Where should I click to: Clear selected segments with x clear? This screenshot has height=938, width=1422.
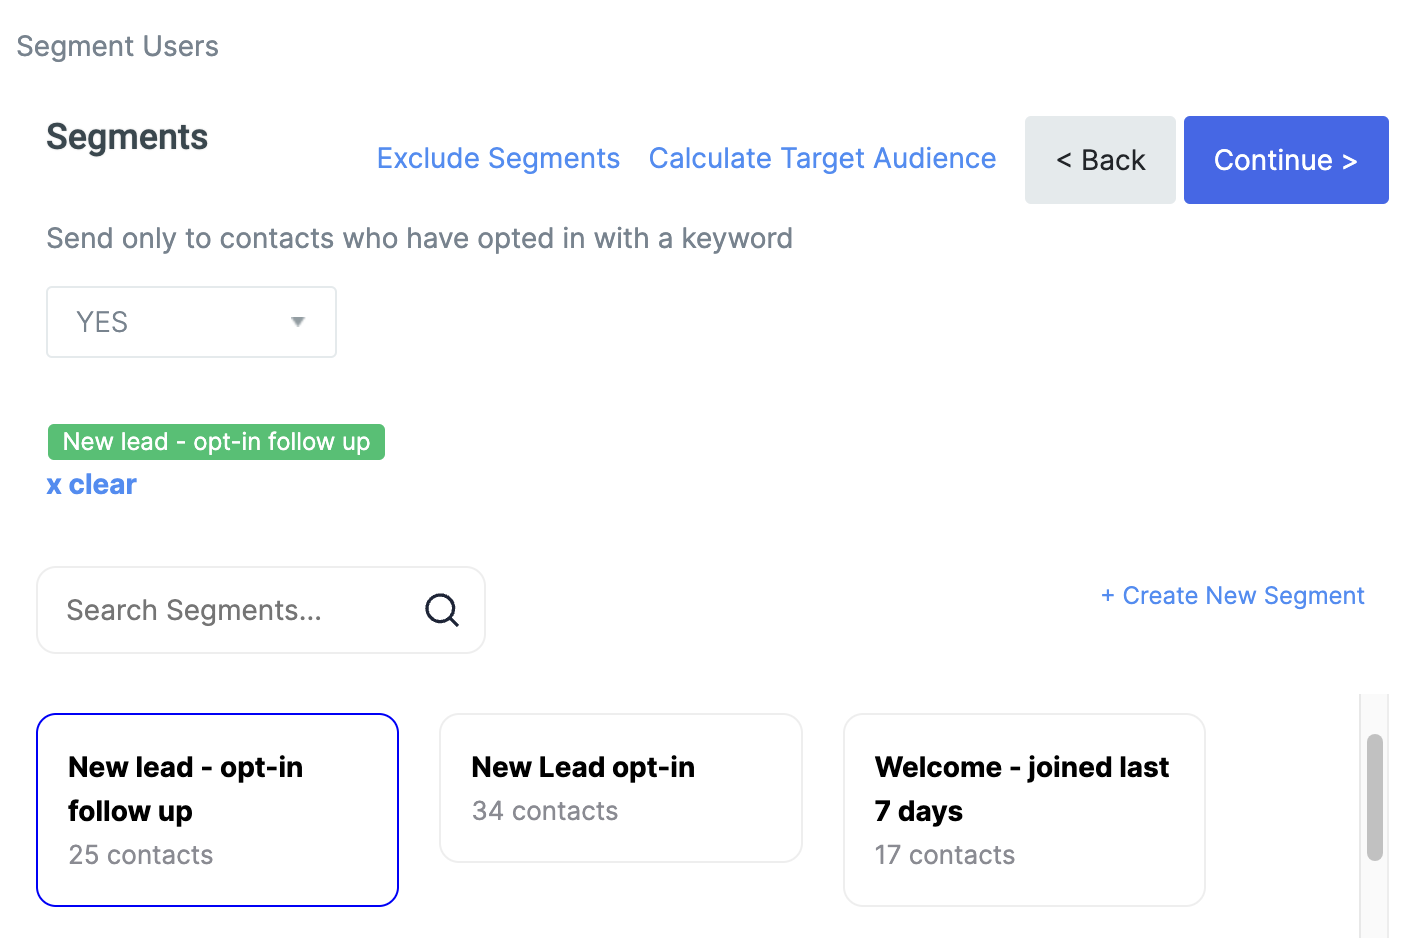pos(92,485)
